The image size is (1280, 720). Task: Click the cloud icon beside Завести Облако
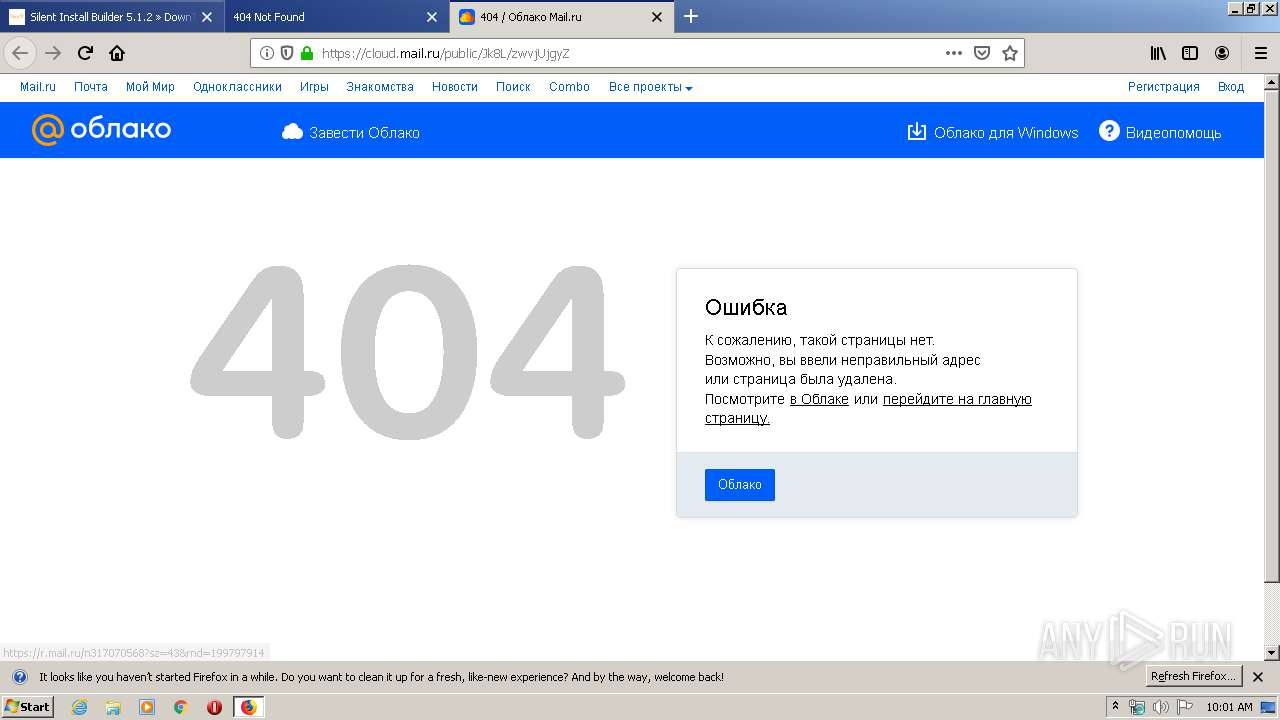coord(292,132)
